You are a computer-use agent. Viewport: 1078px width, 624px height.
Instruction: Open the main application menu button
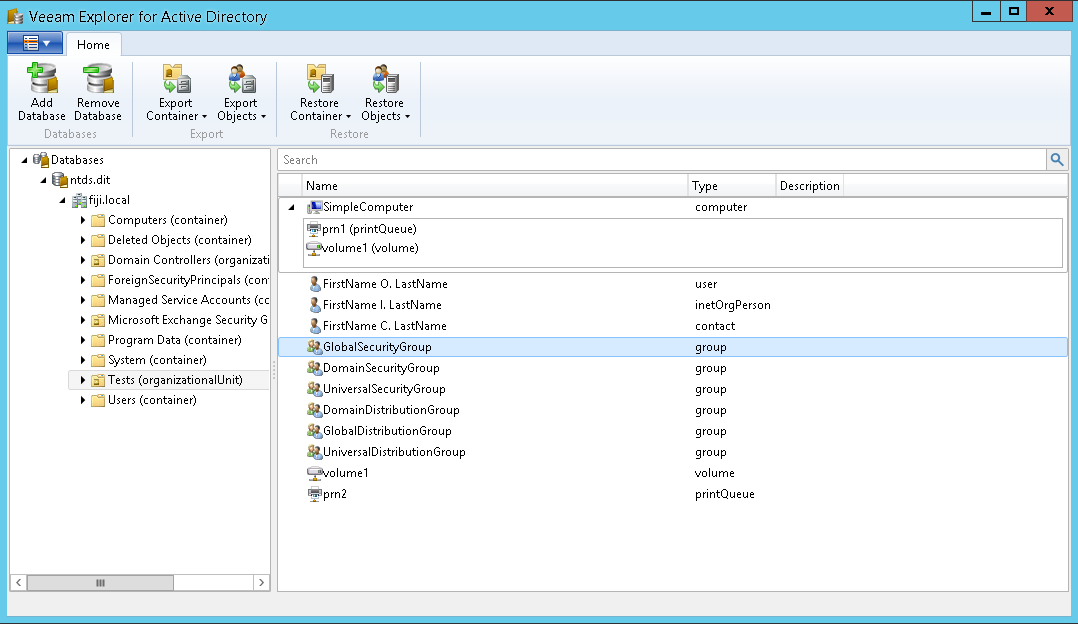tap(33, 44)
